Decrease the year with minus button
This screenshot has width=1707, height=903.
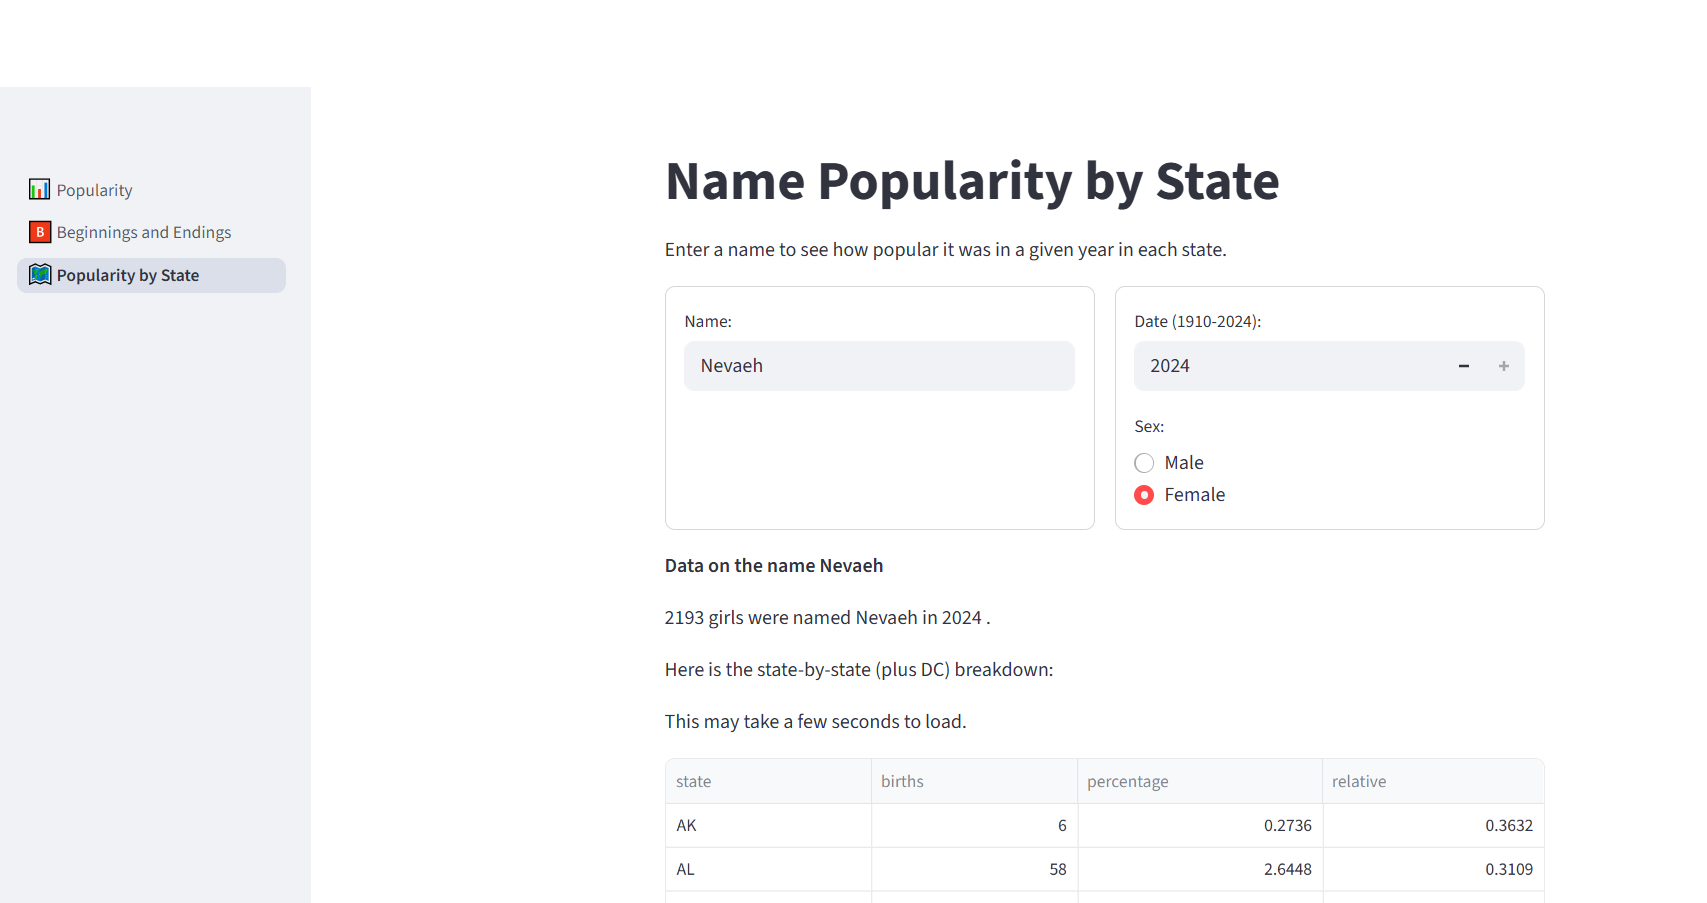1463,366
